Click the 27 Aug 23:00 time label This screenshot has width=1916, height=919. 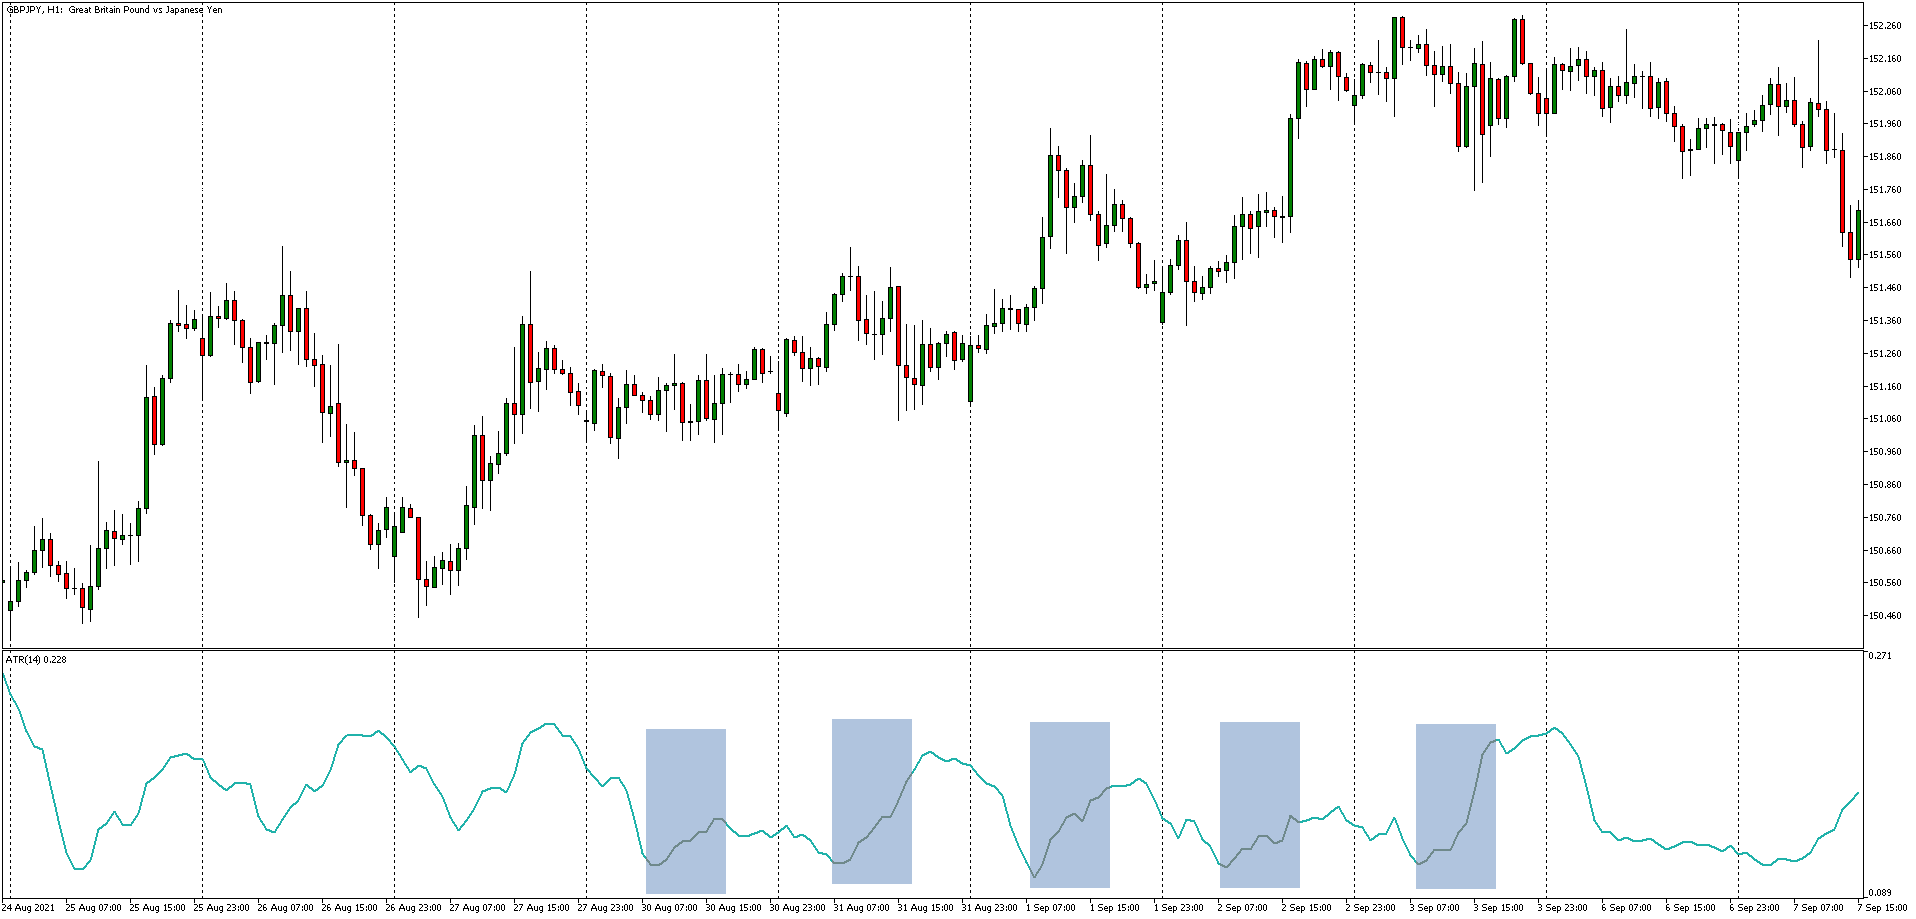(605, 908)
